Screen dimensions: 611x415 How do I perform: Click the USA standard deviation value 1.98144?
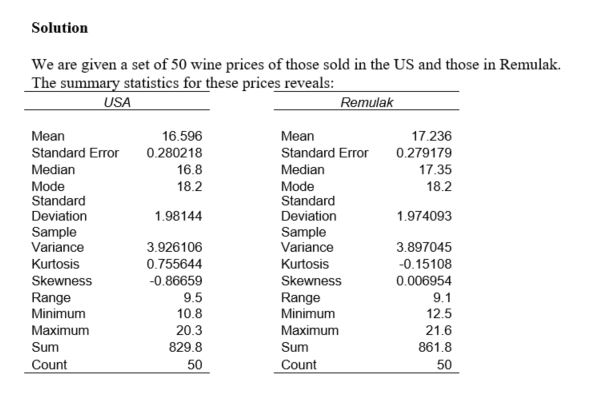pyautogui.click(x=178, y=216)
